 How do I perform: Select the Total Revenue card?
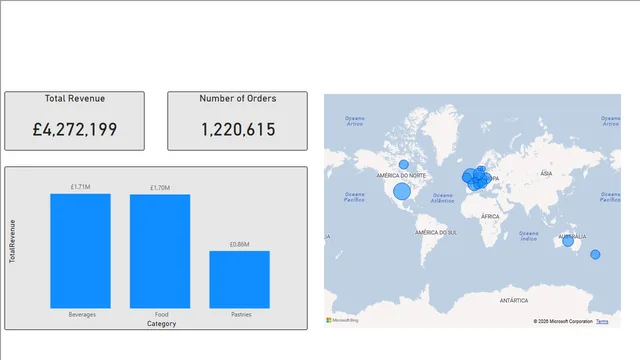pos(74,121)
